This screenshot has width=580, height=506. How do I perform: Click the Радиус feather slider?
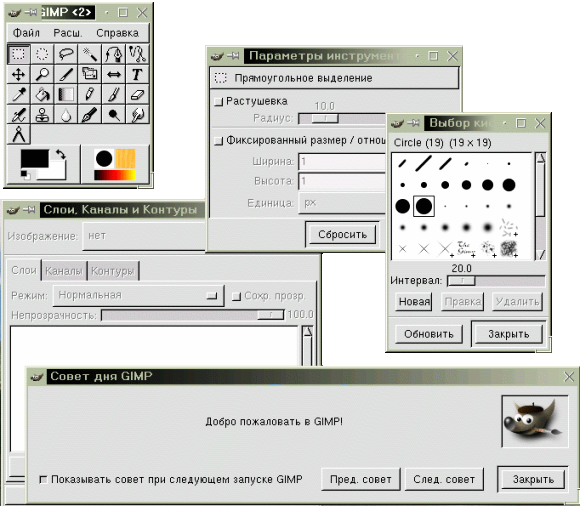pyautogui.click(x=342, y=119)
